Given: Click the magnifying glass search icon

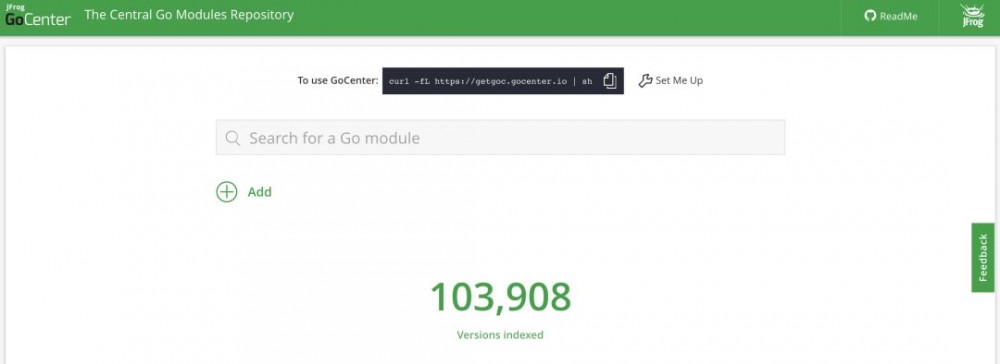Looking at the screenshot, I should point(233,138).
